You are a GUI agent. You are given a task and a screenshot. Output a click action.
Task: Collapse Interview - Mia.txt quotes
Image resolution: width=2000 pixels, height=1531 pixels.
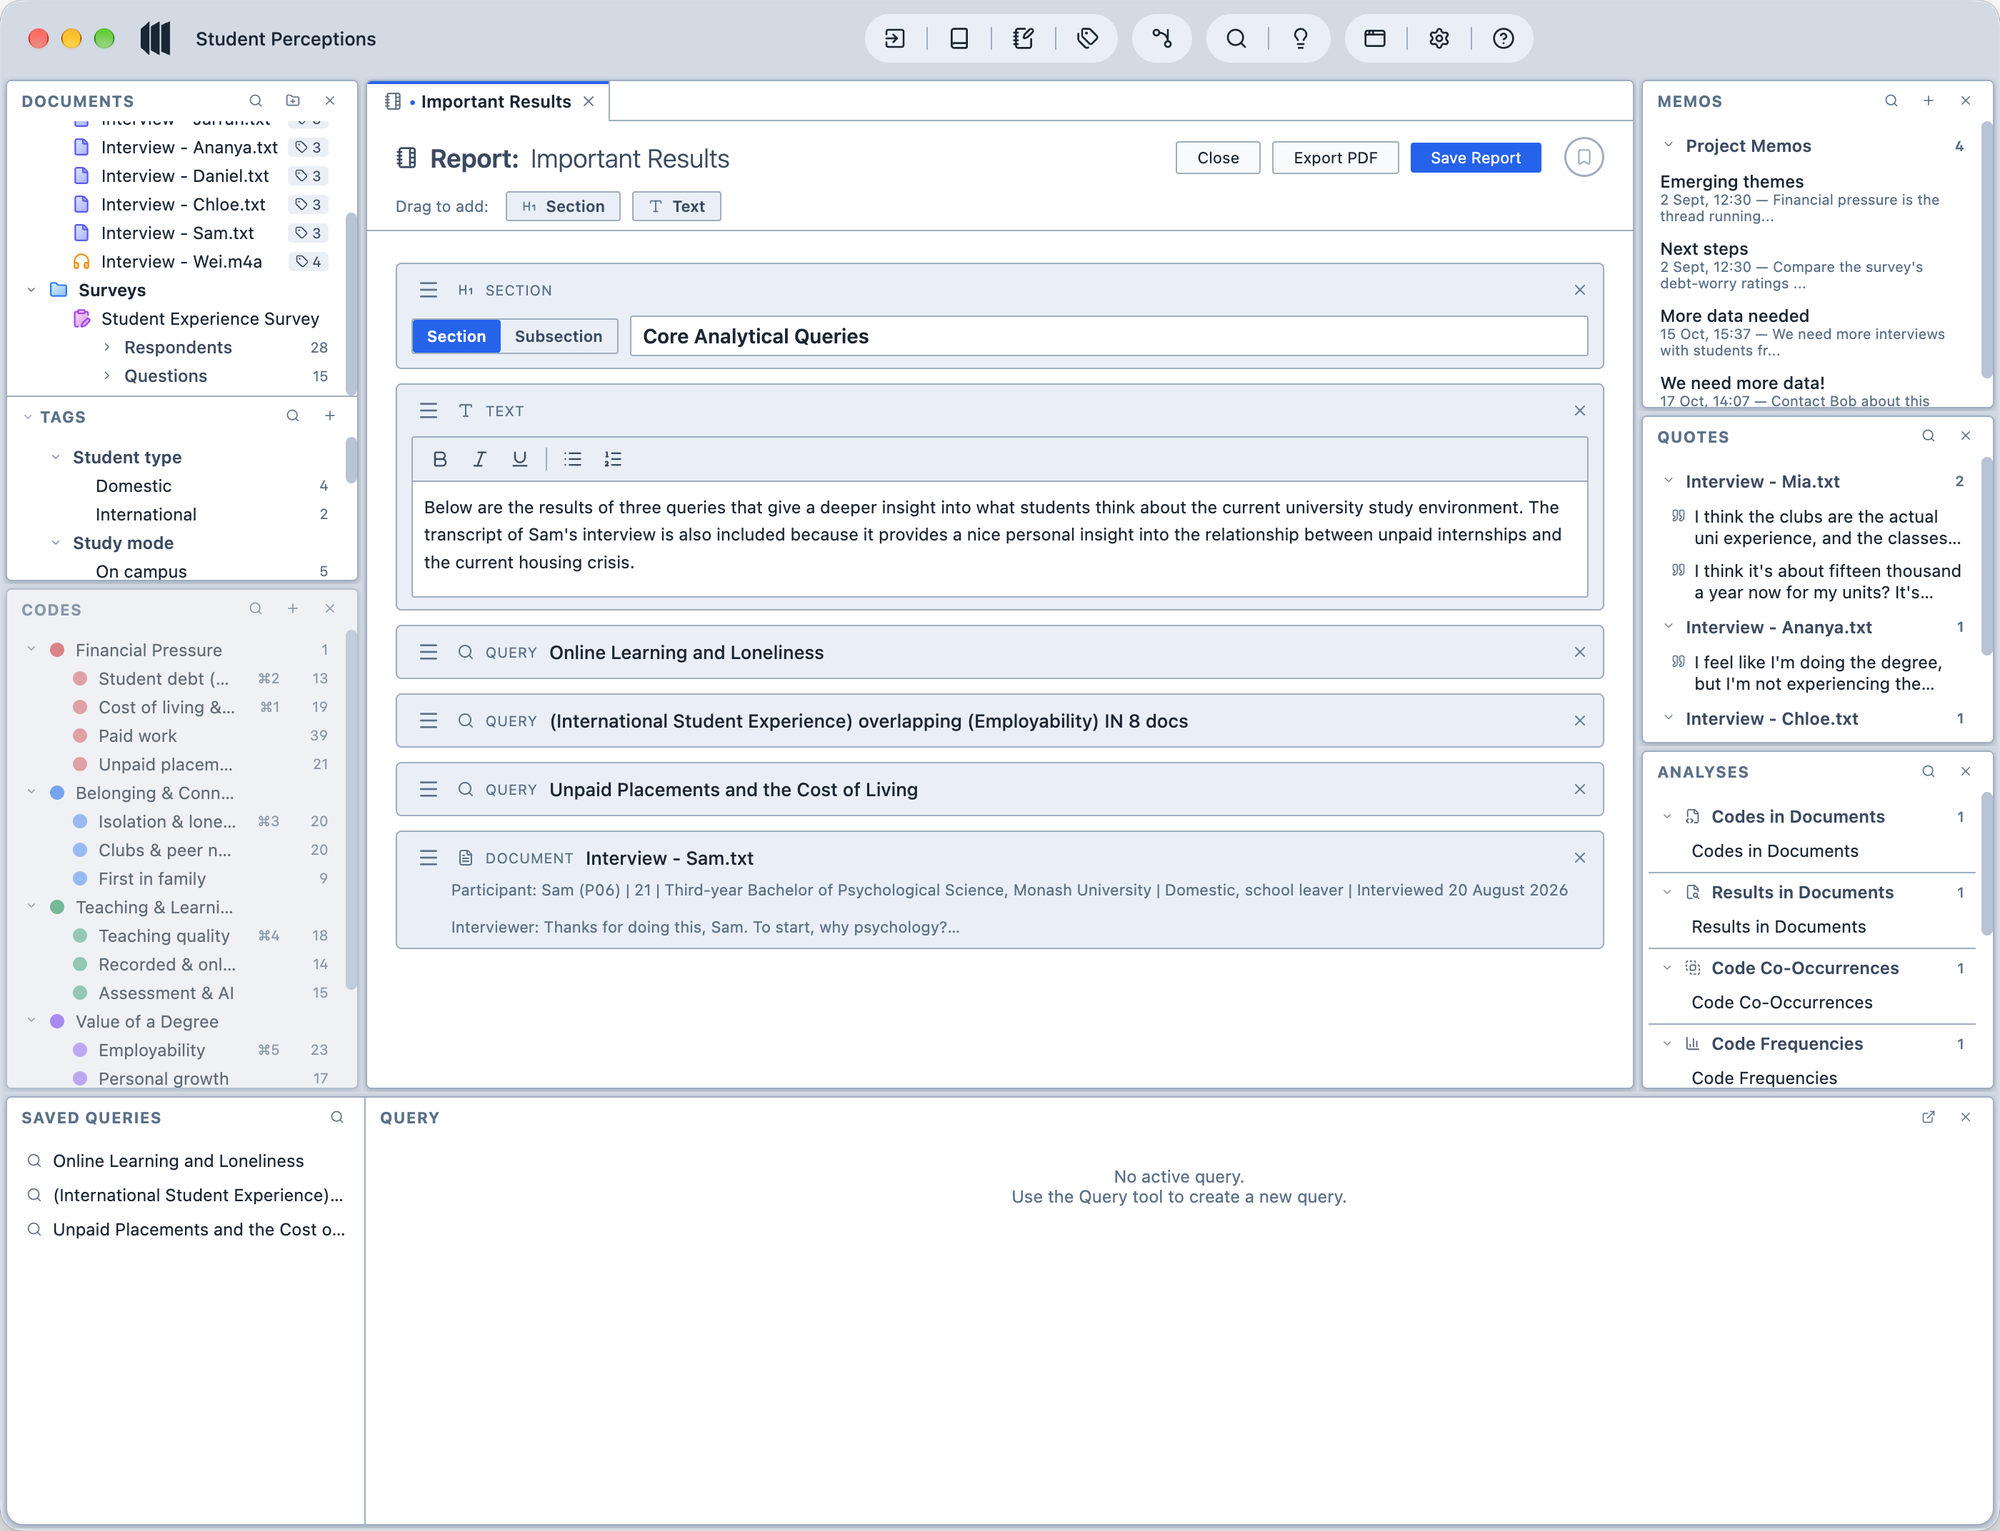point(1668,481)
